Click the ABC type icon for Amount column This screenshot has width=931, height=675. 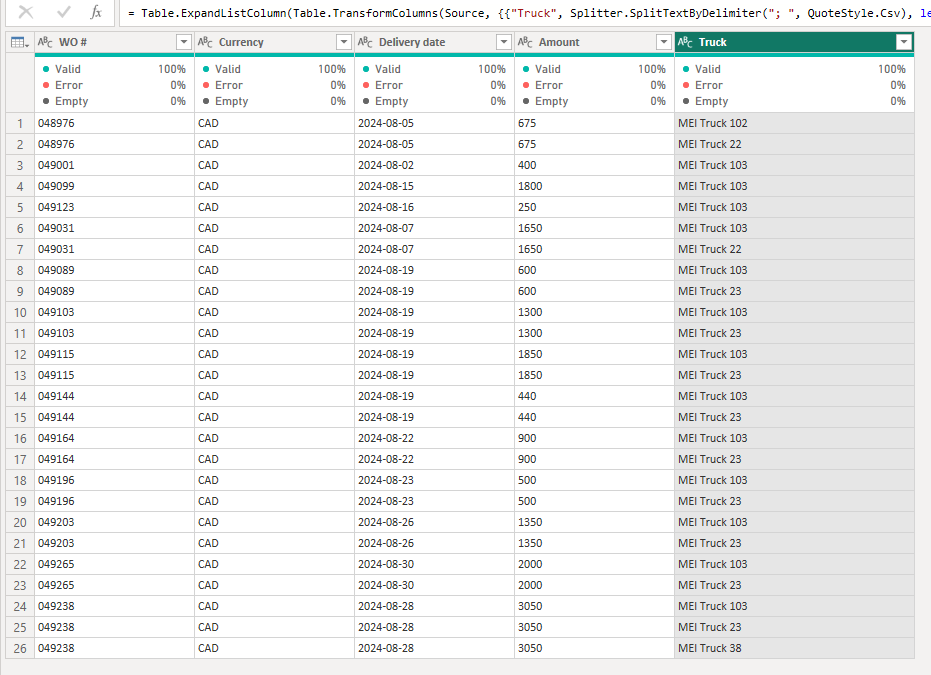click(525, 42)
